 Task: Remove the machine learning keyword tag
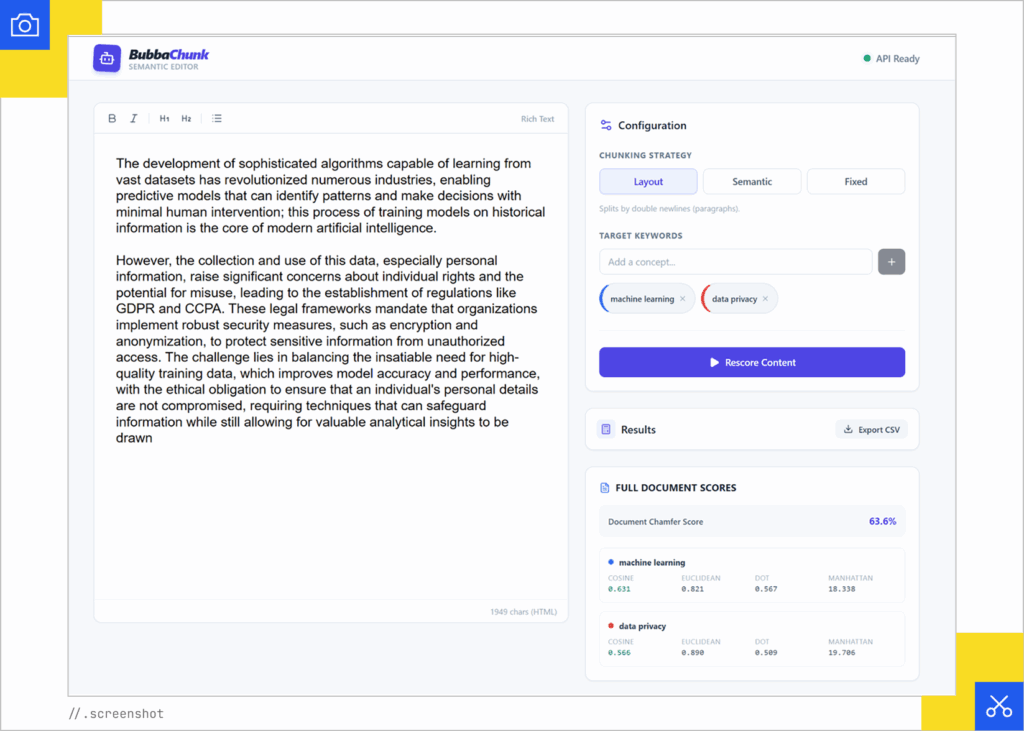point(683,299)
